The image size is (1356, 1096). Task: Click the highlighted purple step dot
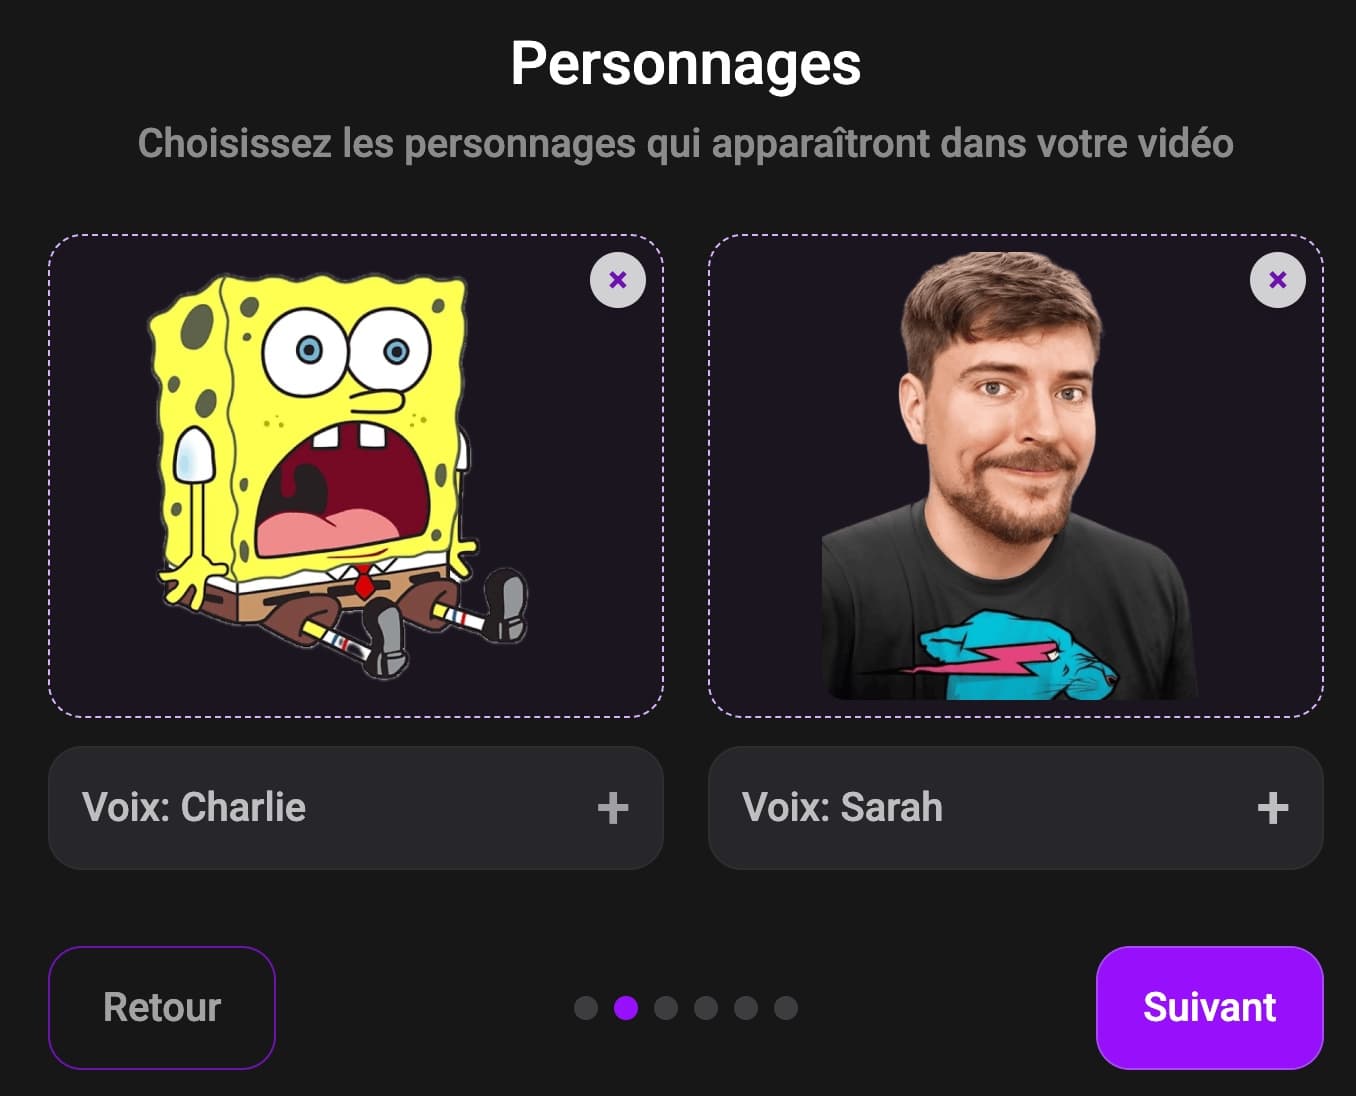(x=626, y=1008)
